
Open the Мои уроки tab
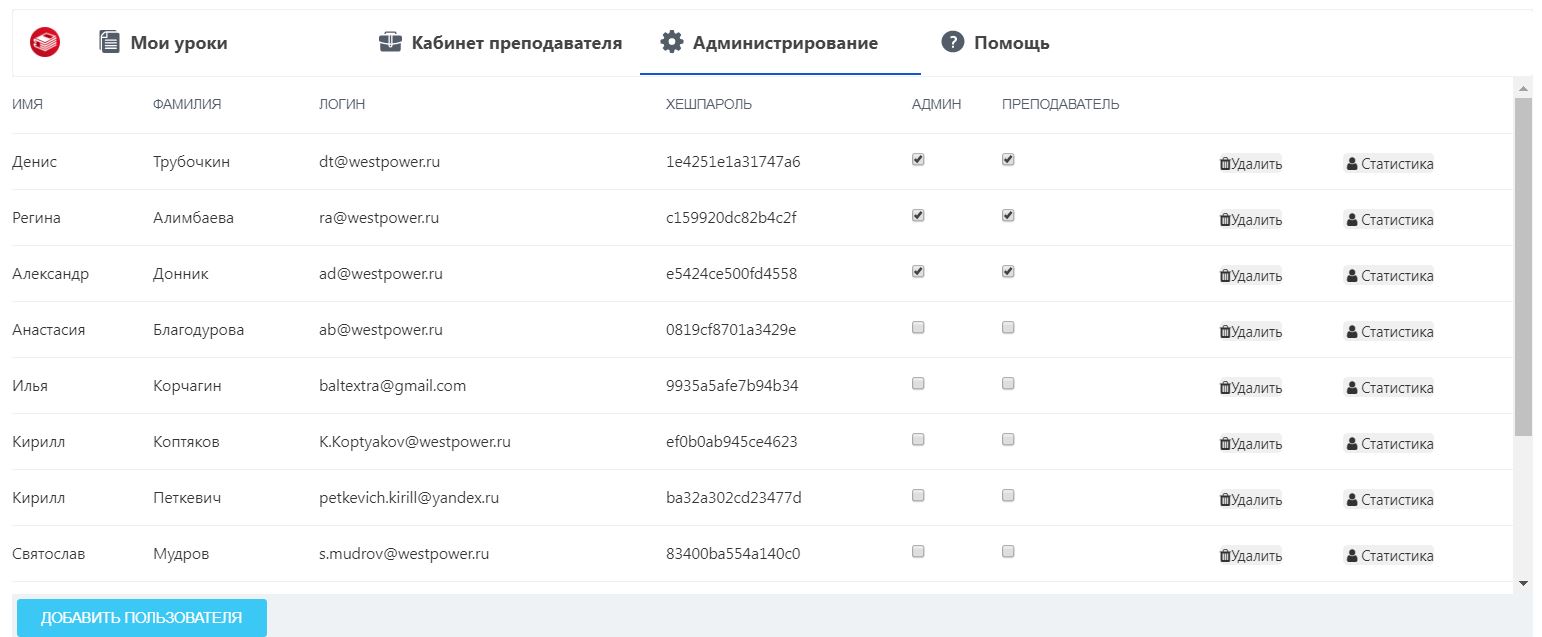[164, 43]
